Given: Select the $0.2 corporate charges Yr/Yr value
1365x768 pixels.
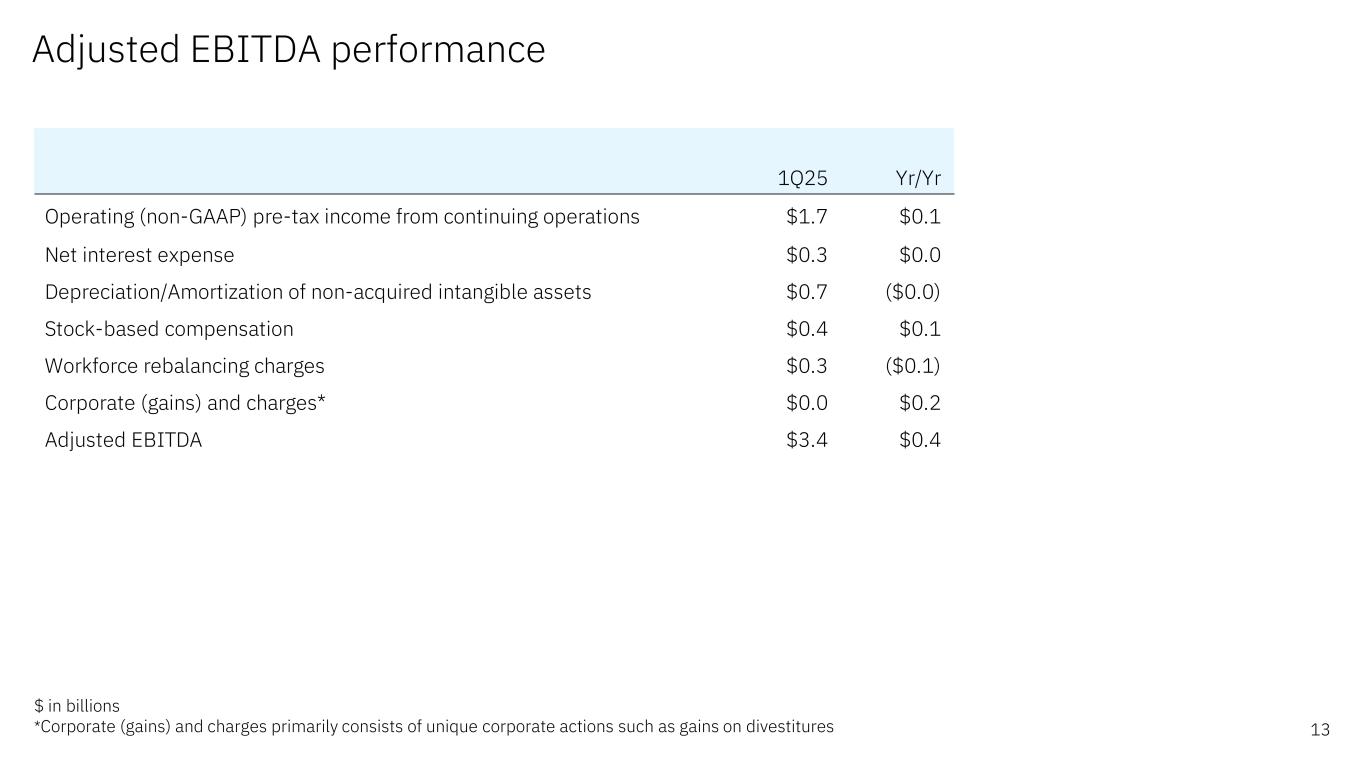Looking at the screenshot, I should tap(919, 403).
